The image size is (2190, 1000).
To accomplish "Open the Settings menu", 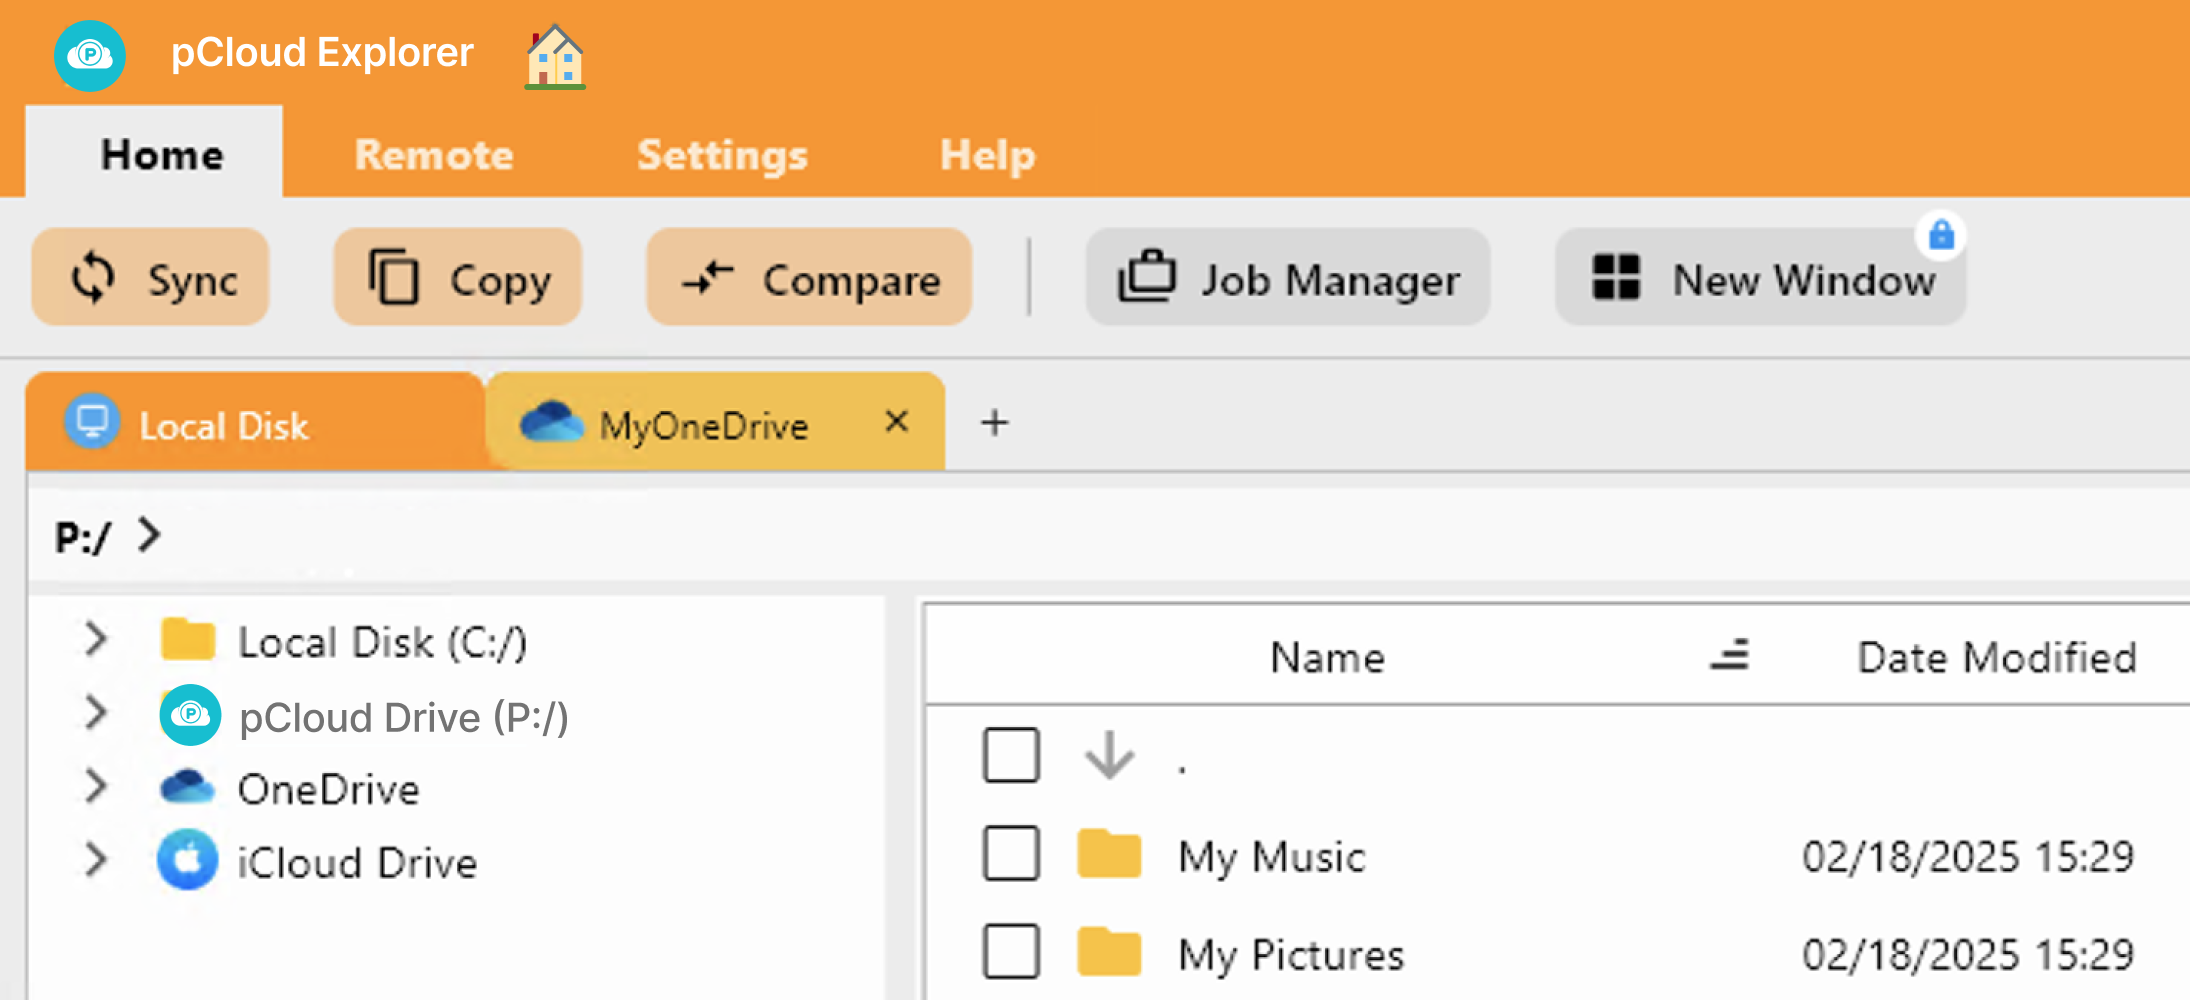I will [722, 155].
